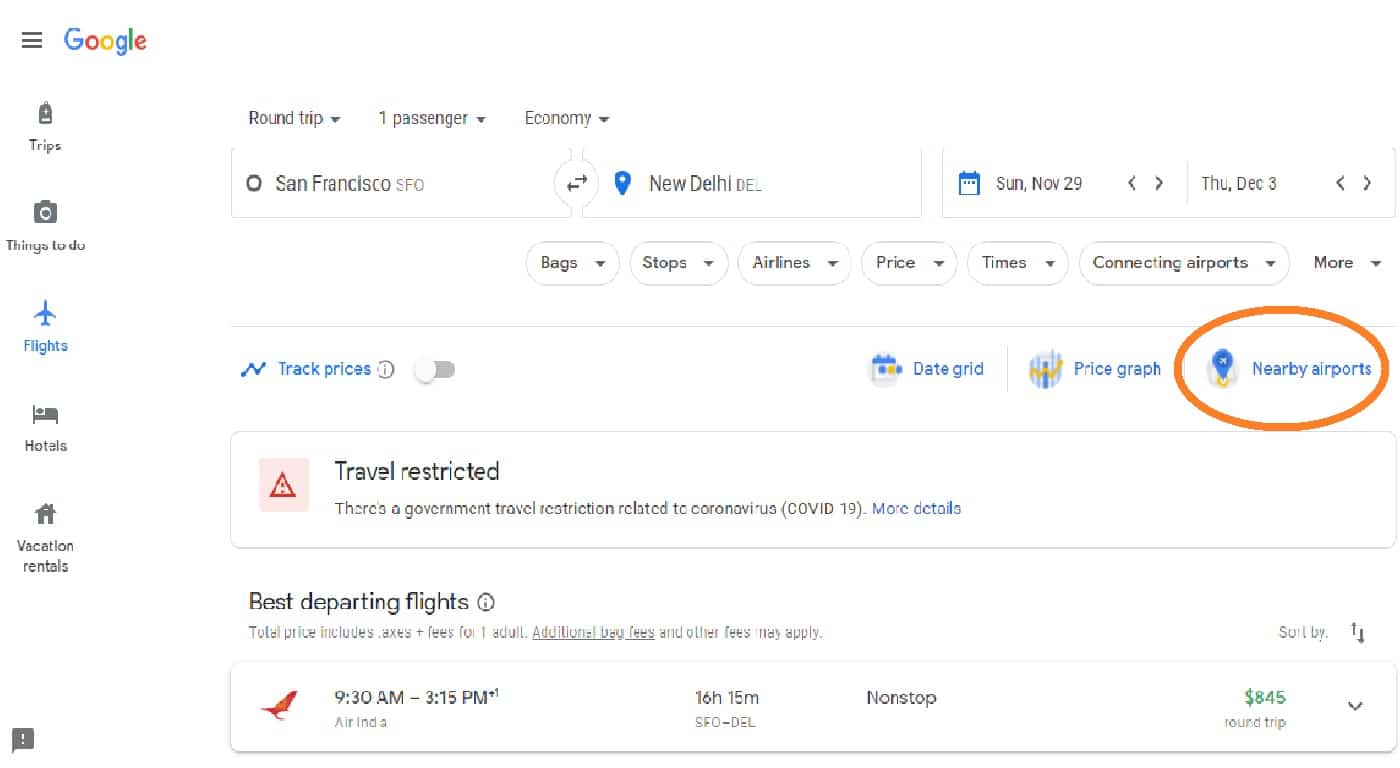
Task: Open the More filters dropdown
Action: click(x=1347, y=263)
